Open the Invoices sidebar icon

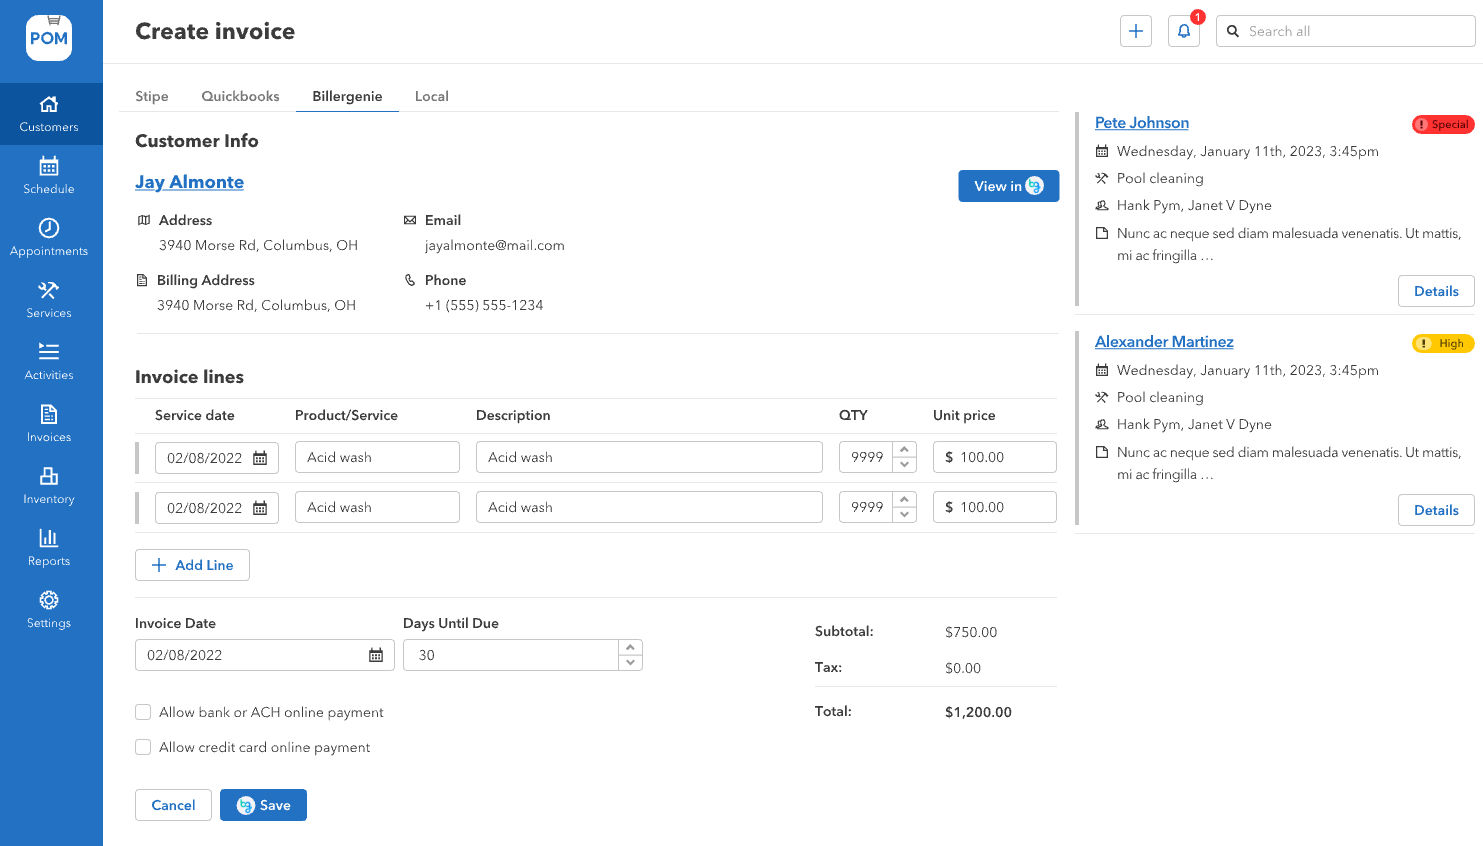[48, 423]
